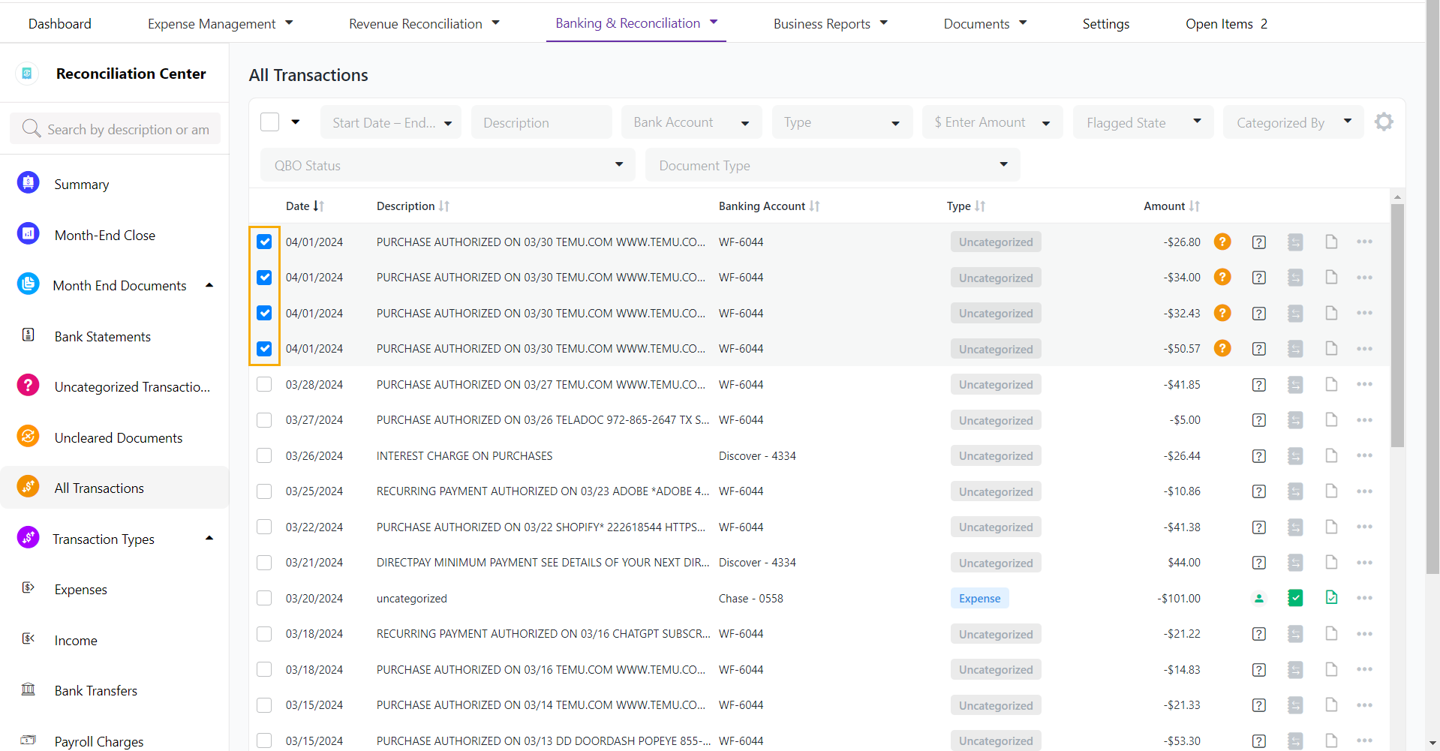
Task: Collapse the Month End Documents section
Action: click(x=209, y=286)
